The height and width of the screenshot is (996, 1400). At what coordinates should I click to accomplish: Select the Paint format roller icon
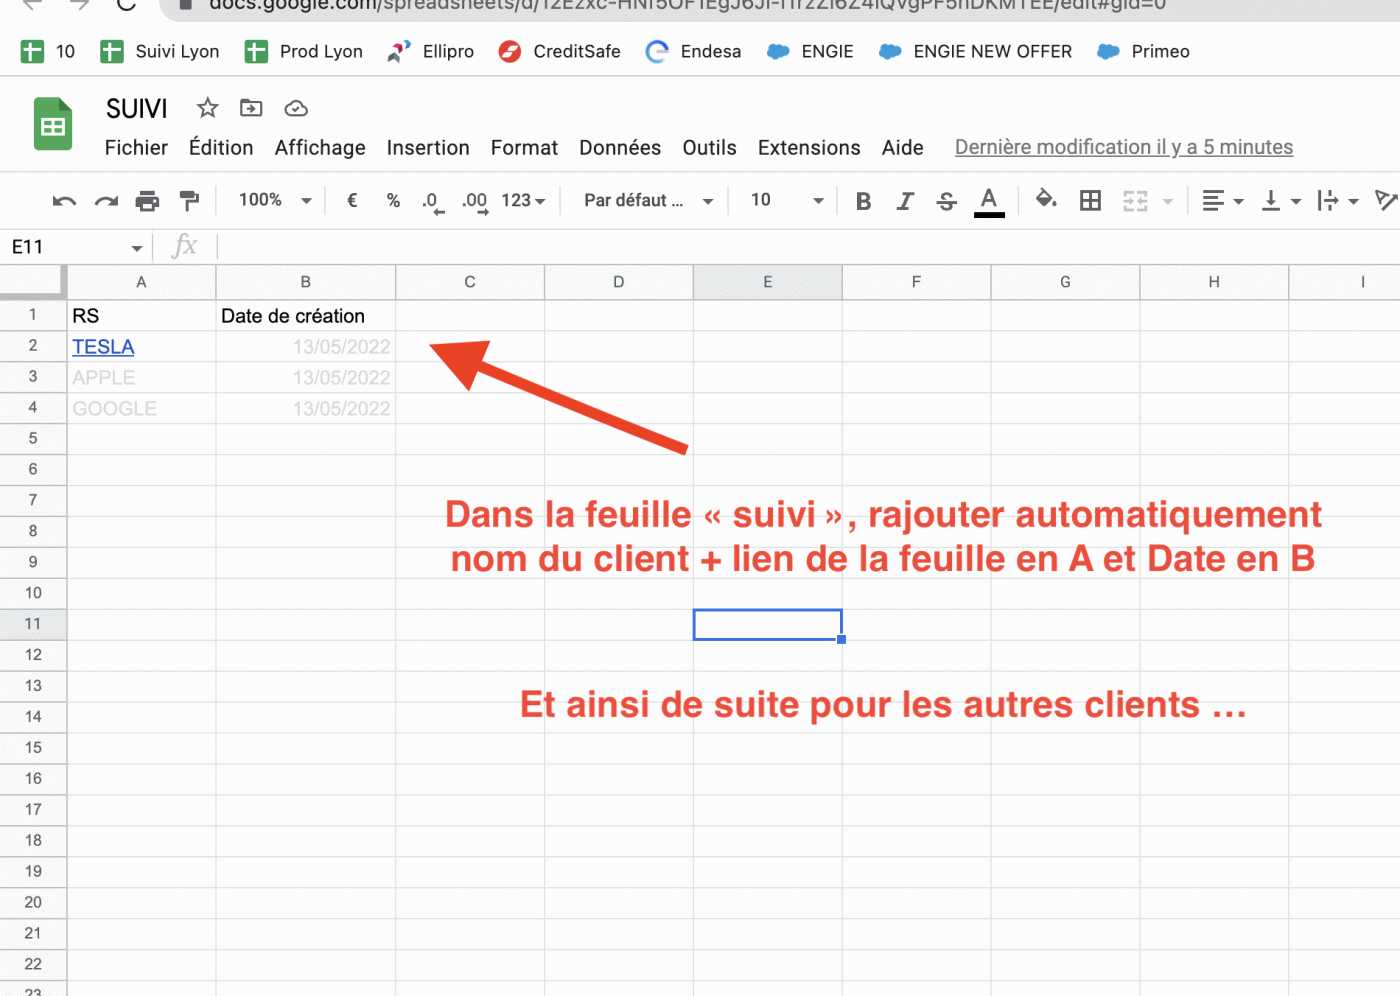click(189, 201)
